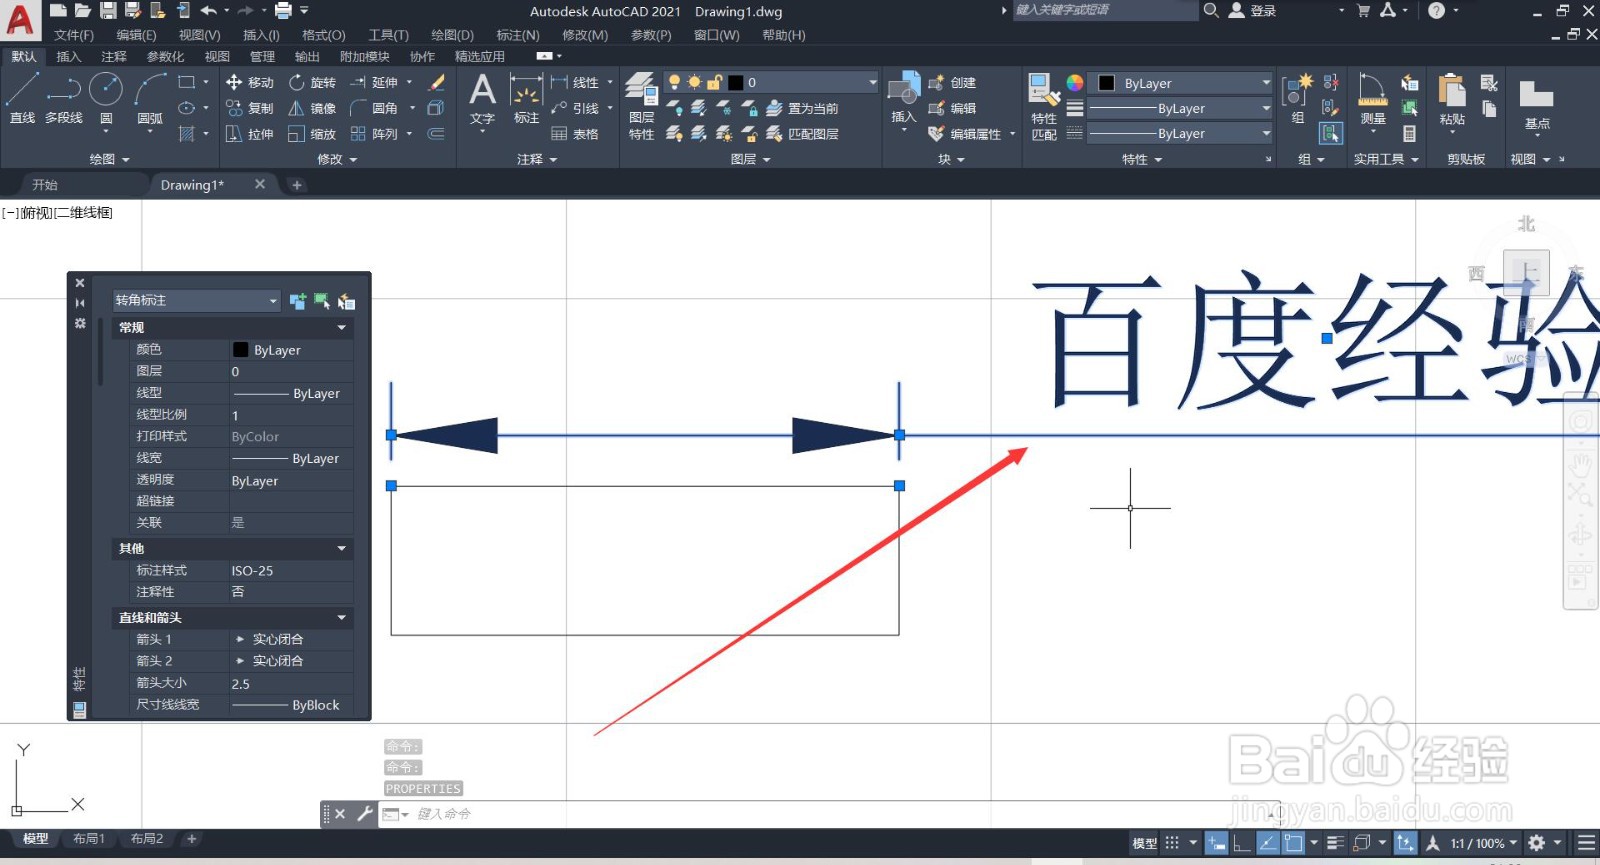Click the Measure (测量) tool
Viewport: 1600px width, 865px height.
(x=1373, y=99)
